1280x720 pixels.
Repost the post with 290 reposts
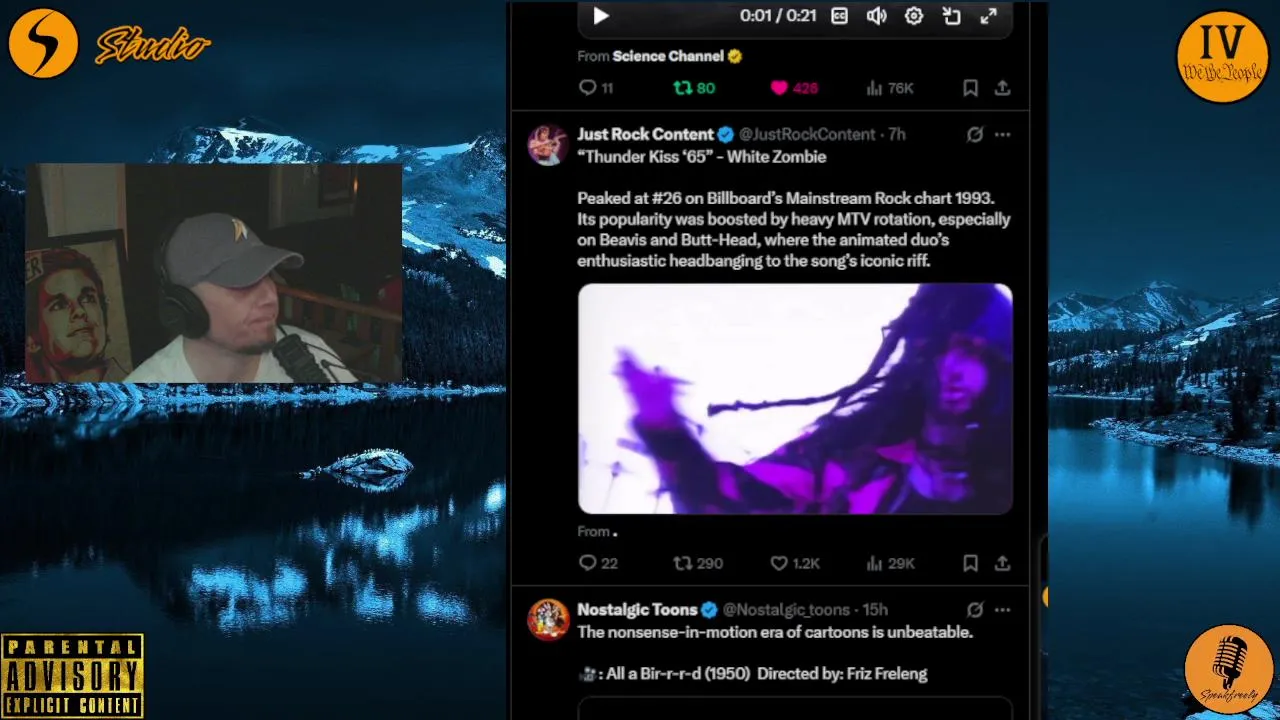tap(698, 564)
